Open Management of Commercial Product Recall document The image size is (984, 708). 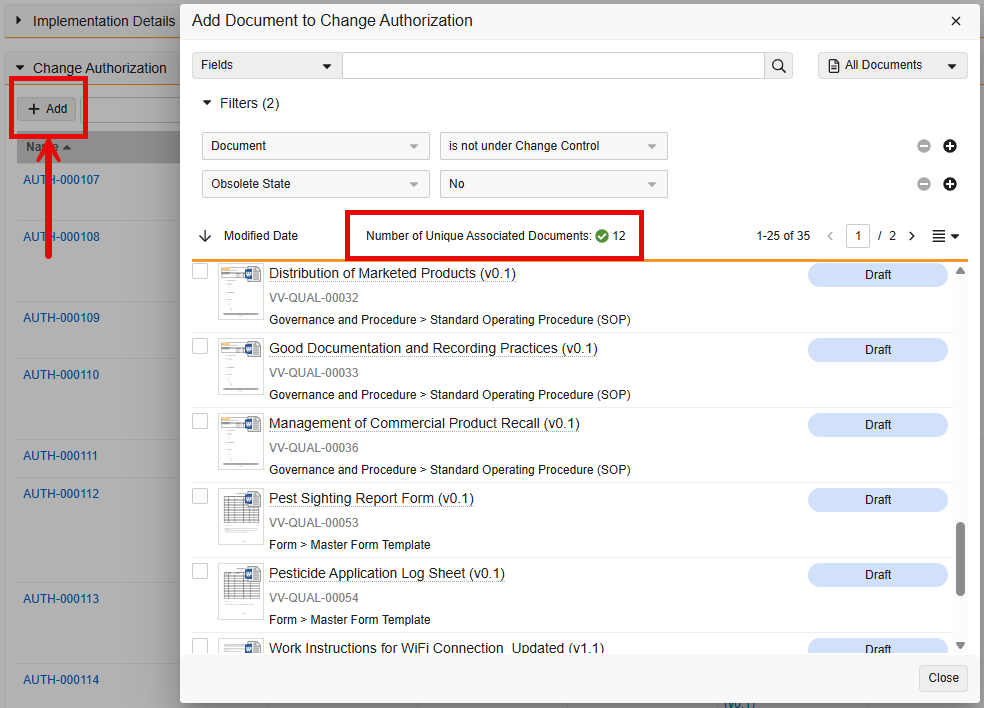(424, 423)
